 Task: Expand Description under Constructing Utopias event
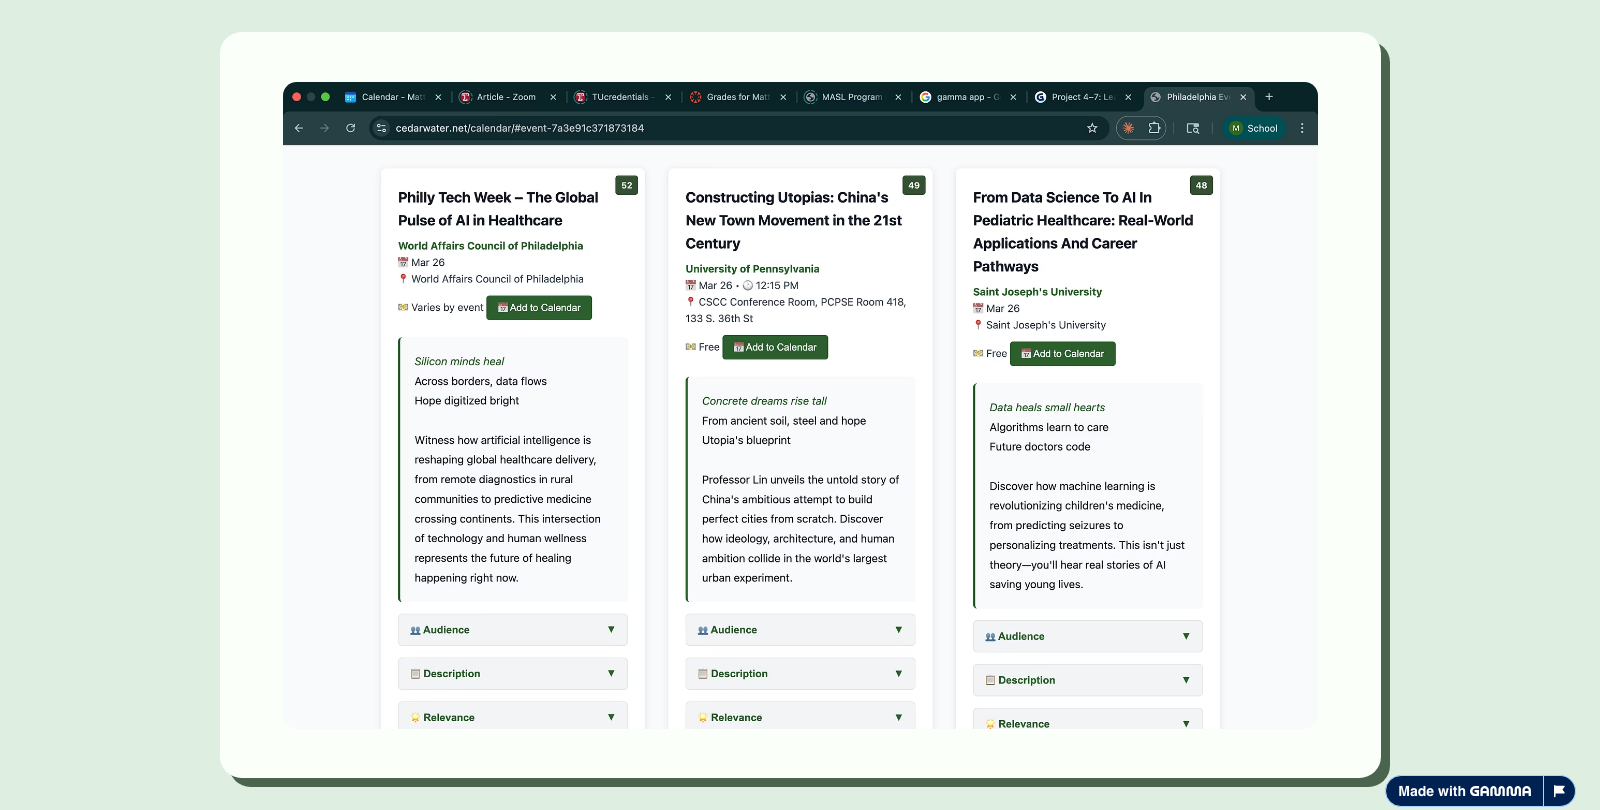coord(800,674)
